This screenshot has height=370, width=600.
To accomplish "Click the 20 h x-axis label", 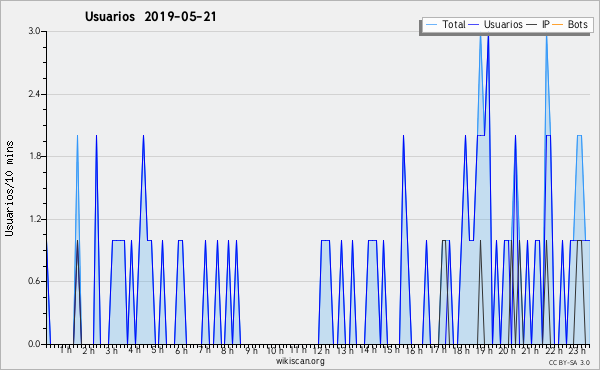I will click(507, 350).
